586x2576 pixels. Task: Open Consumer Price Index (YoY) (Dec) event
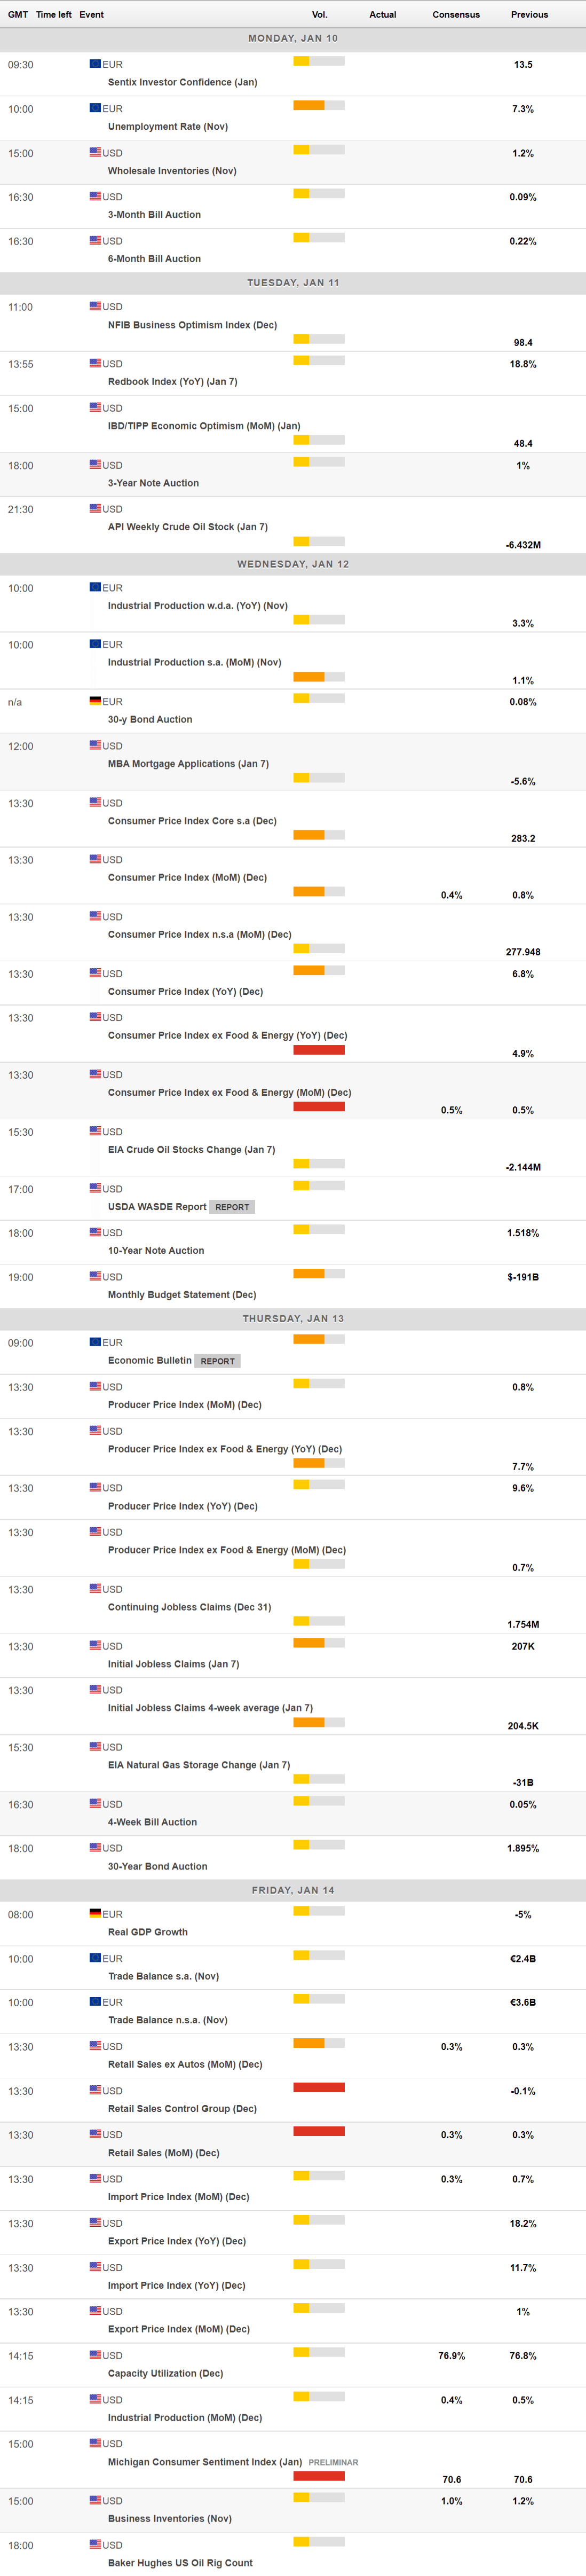click(185, 992)
